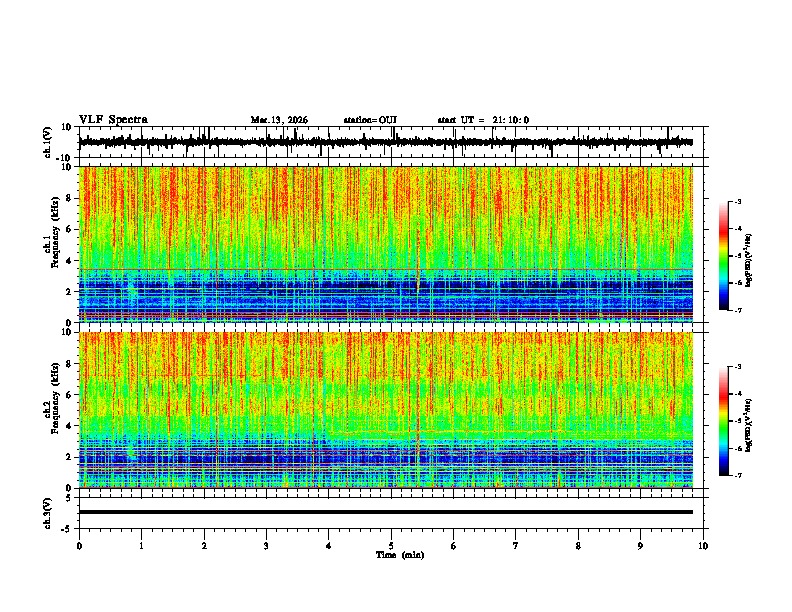This screenshot has height=612, width=792.
Task: Click the "6" kHz tick of ch.1 spectrogram
Action: coord(69,230)
